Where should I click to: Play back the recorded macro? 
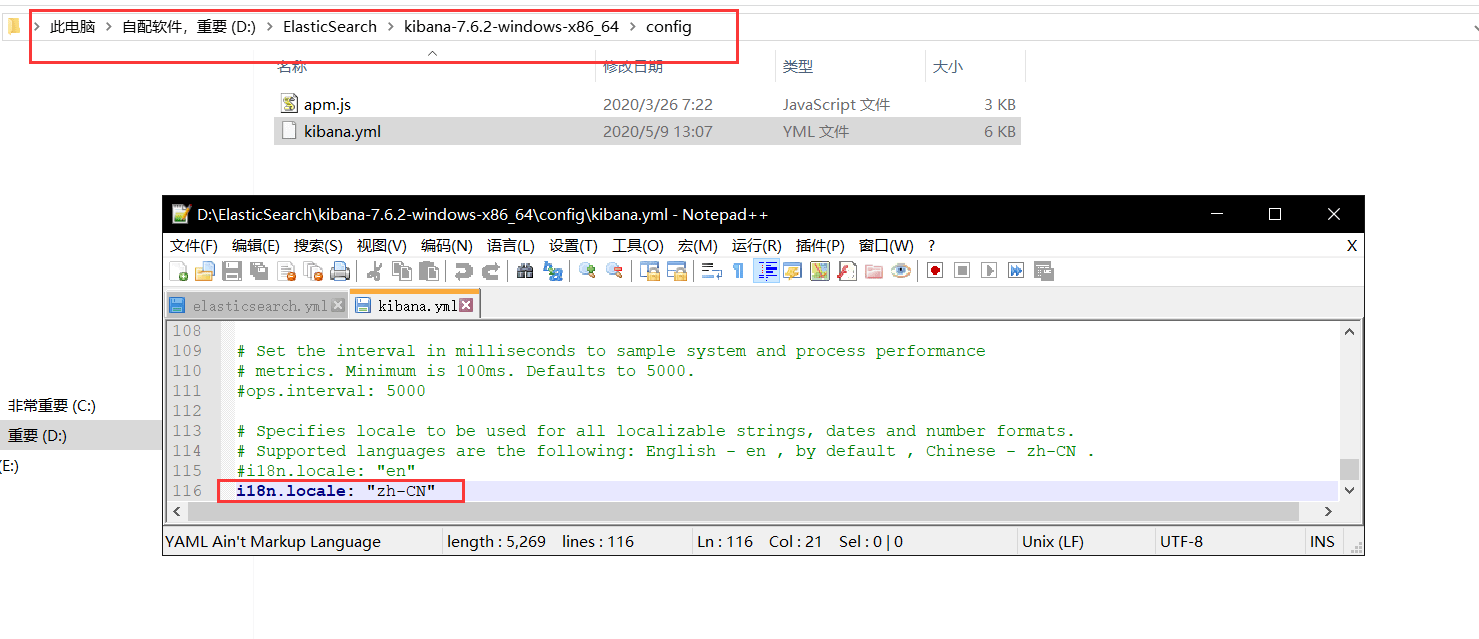pos(989,271)
